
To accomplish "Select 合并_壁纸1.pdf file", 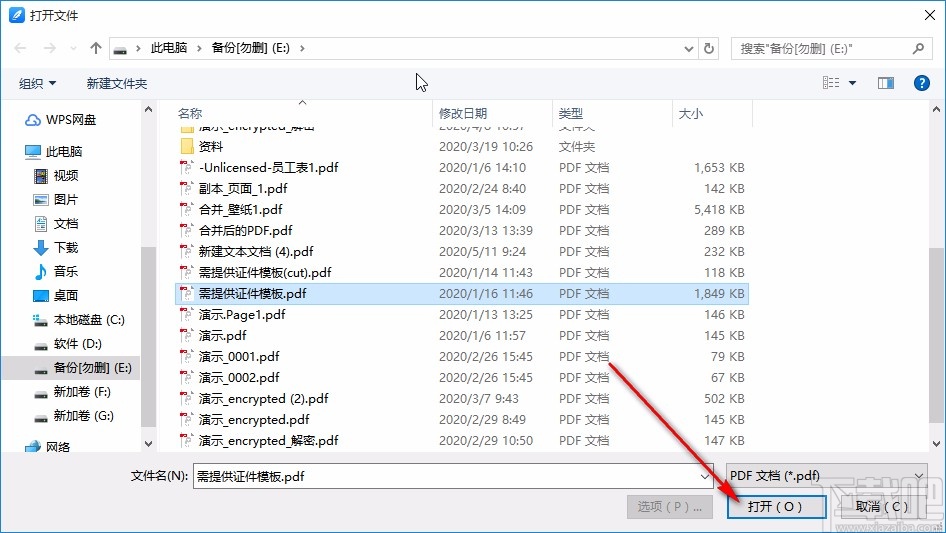I will 462,209.
